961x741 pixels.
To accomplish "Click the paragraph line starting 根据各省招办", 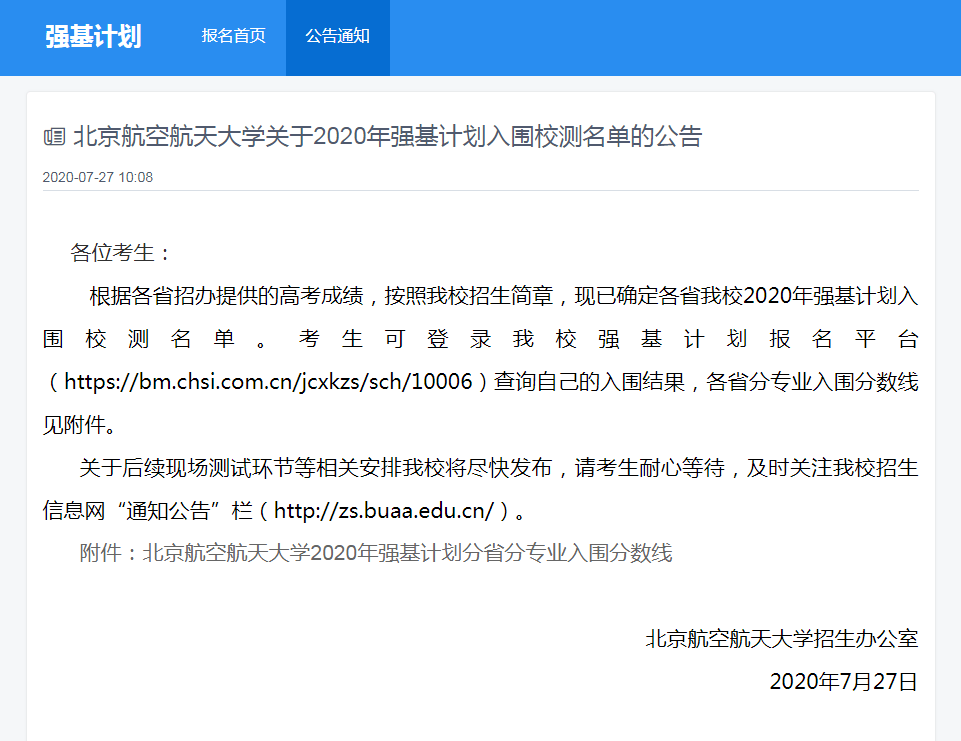I will coord(503,296).
